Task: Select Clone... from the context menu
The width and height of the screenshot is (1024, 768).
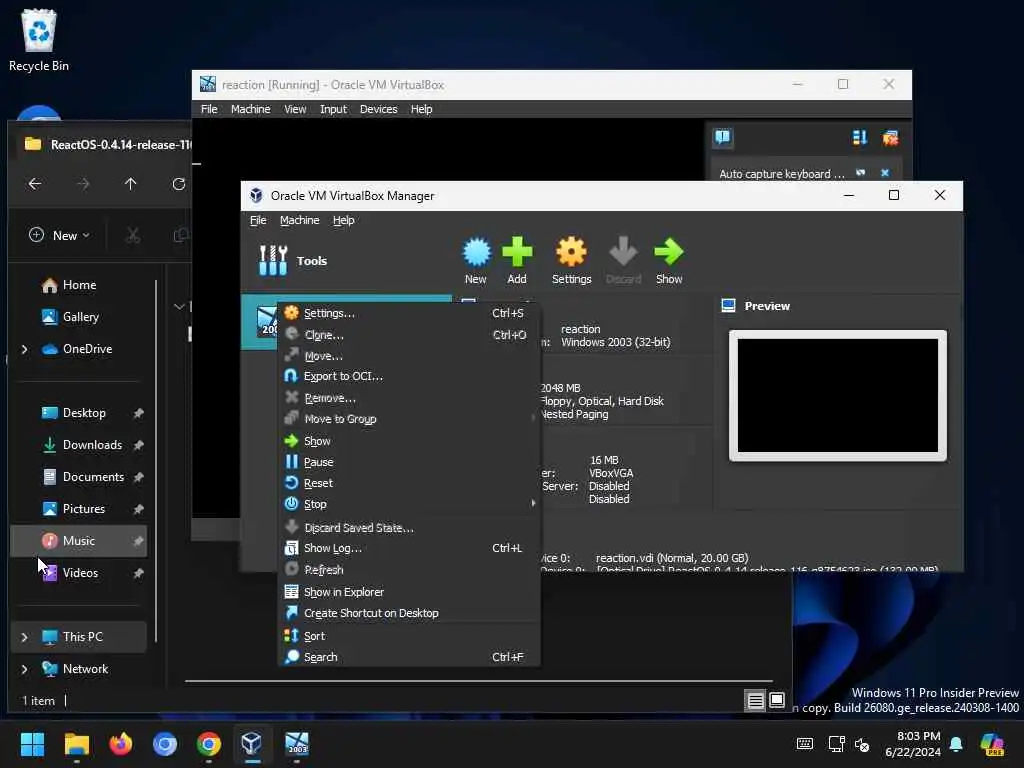Action: point(409,335)
